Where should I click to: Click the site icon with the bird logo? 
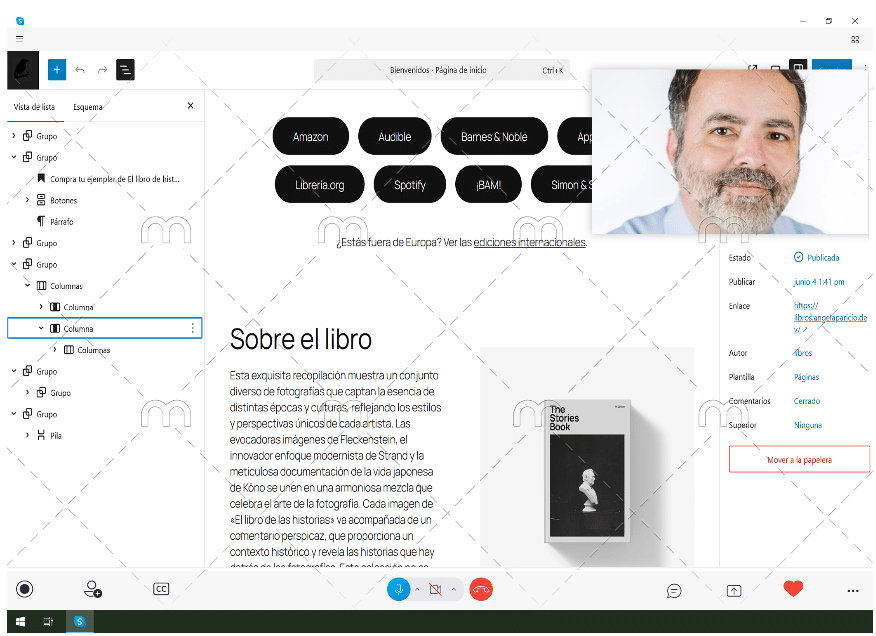point(23,70)
